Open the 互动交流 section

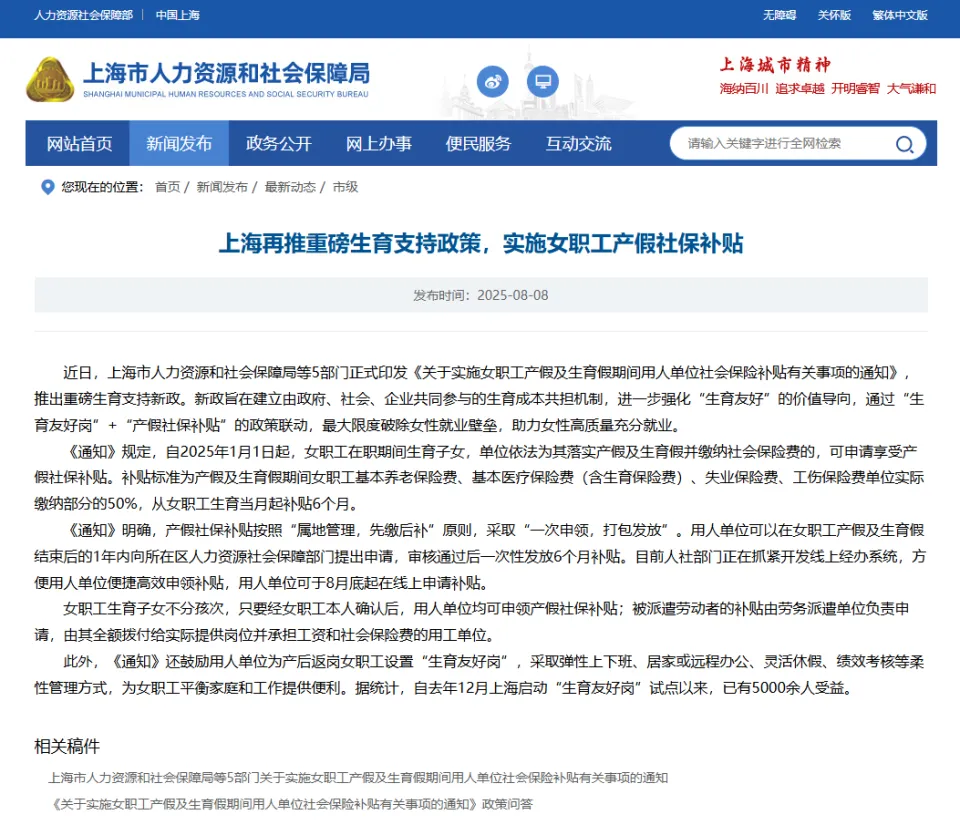(x=578, y=143)
